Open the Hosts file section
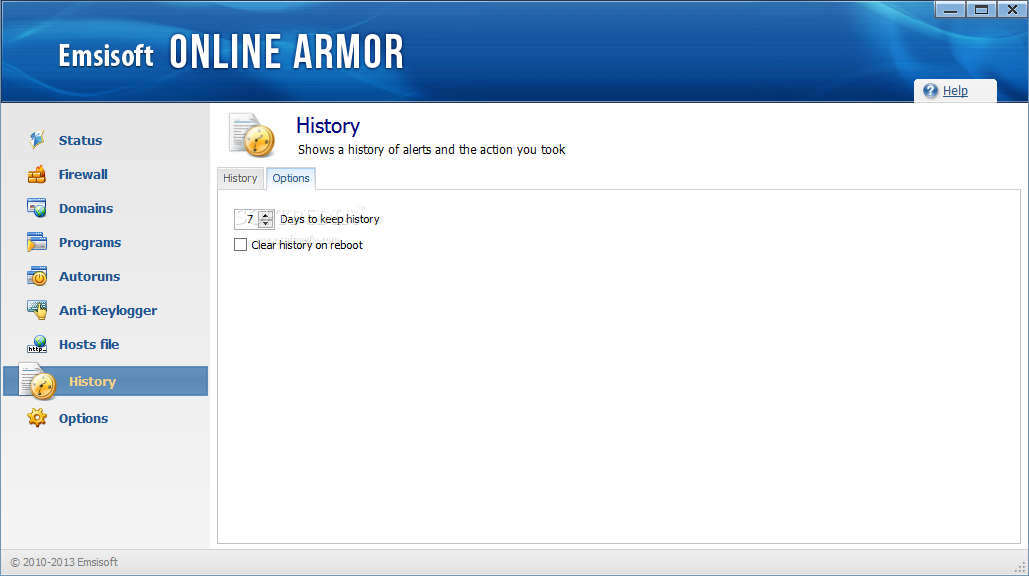Viewport: 1029px width, 576px height. click(x=89, y=345)
